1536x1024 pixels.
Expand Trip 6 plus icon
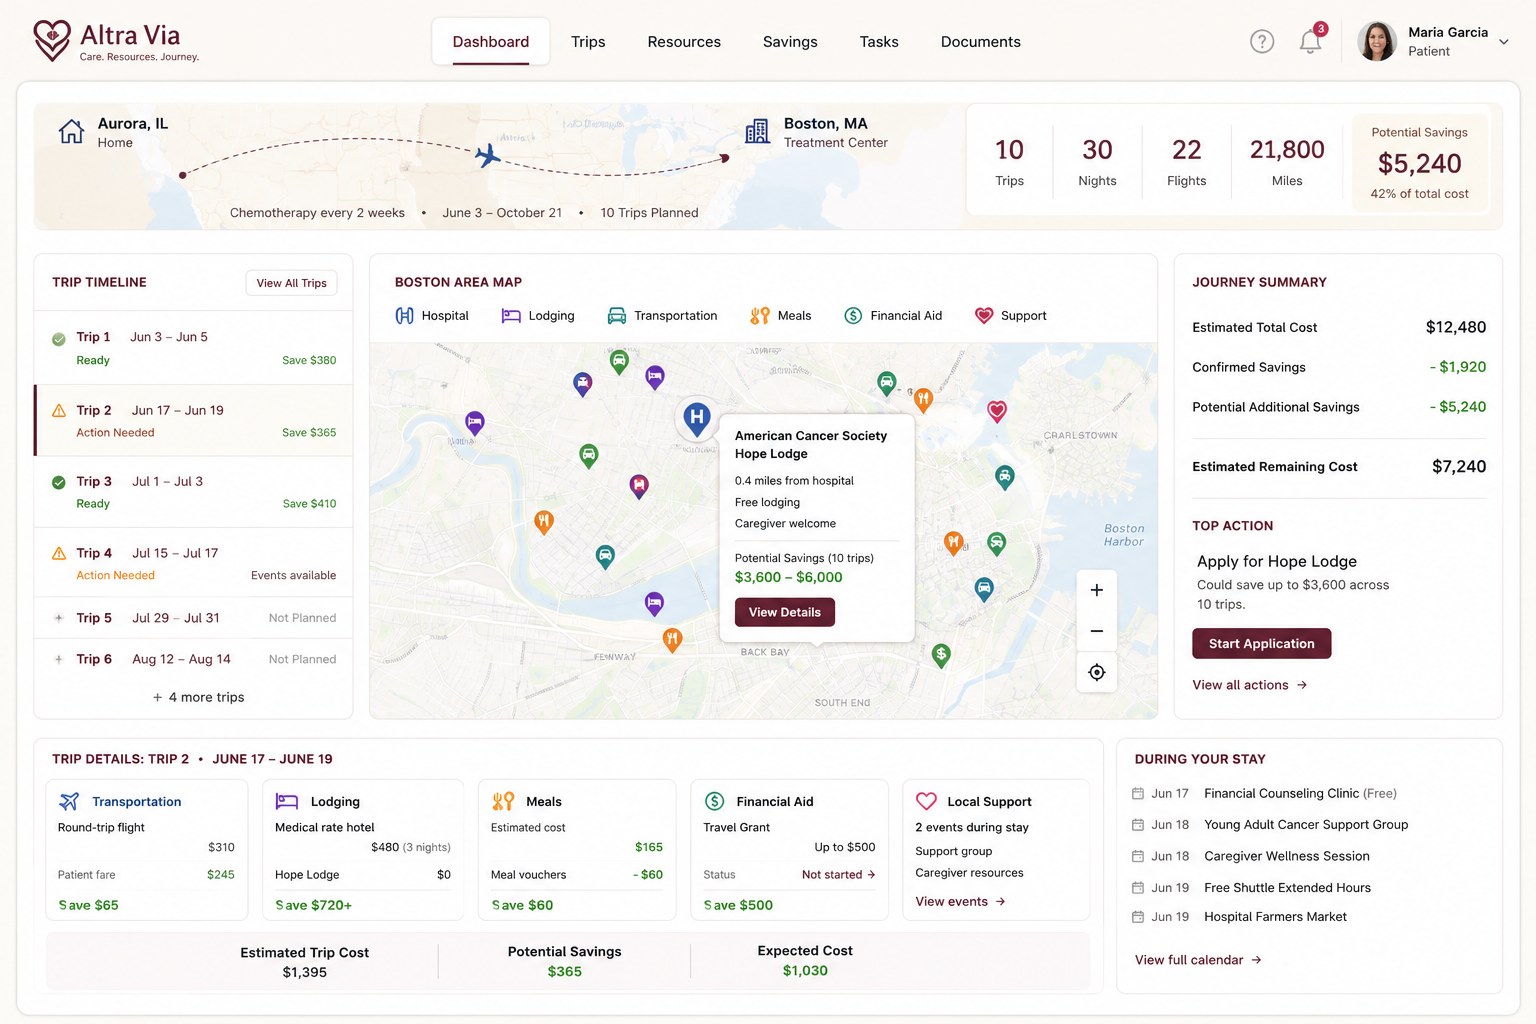59,659
